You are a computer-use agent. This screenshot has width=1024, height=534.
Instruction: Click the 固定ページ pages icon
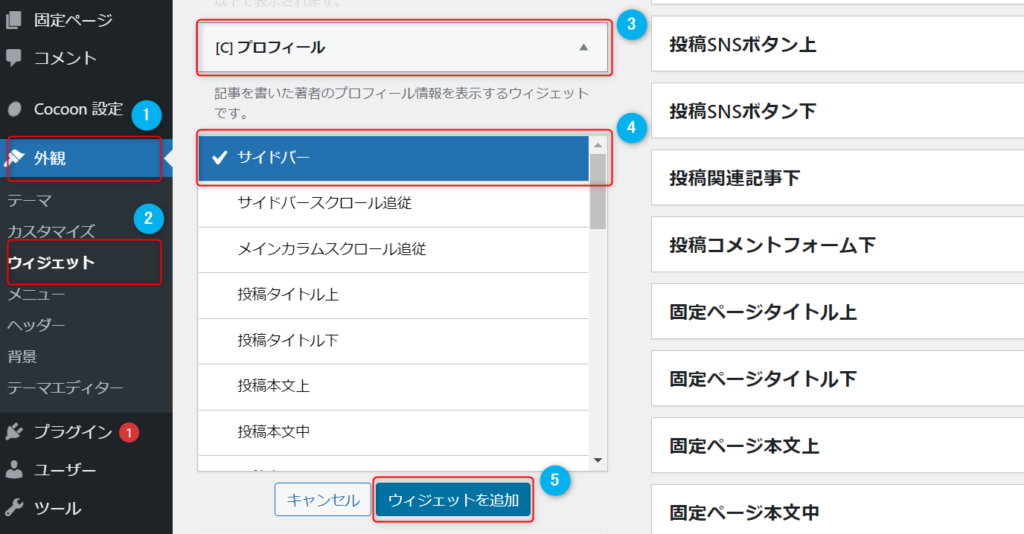click(x=14, y=20)
